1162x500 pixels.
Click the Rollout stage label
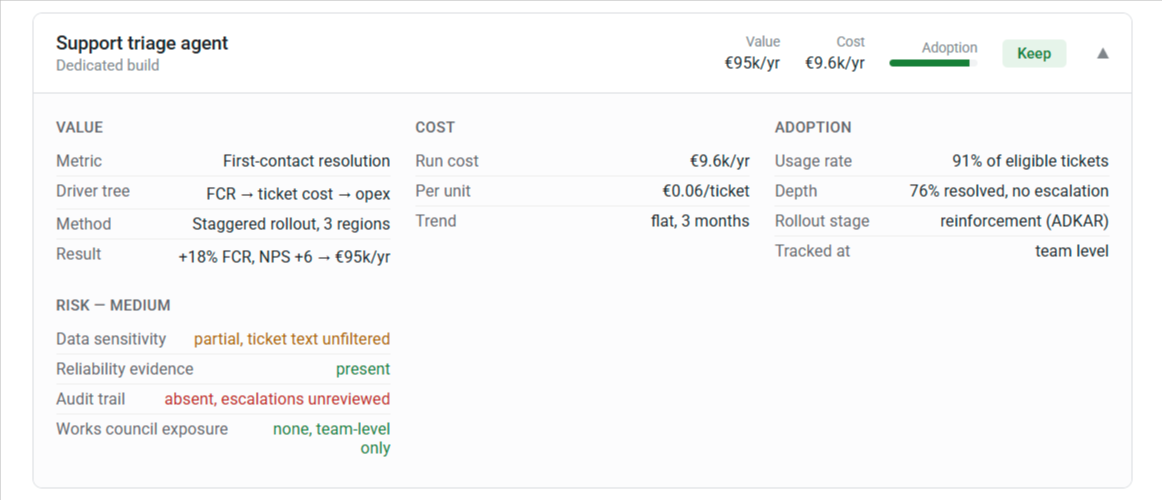(822, 221)
